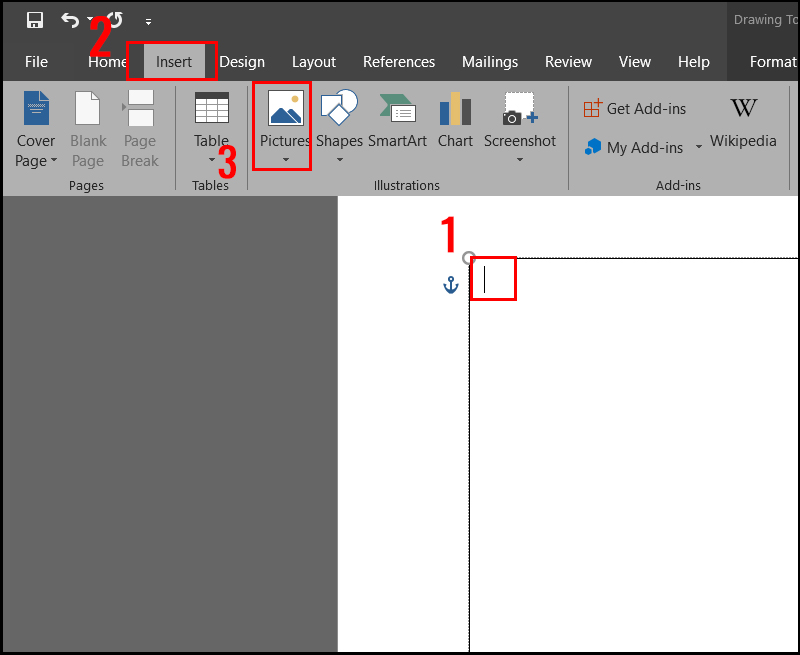Click the anchor symbol in the document

click(451, 284)
